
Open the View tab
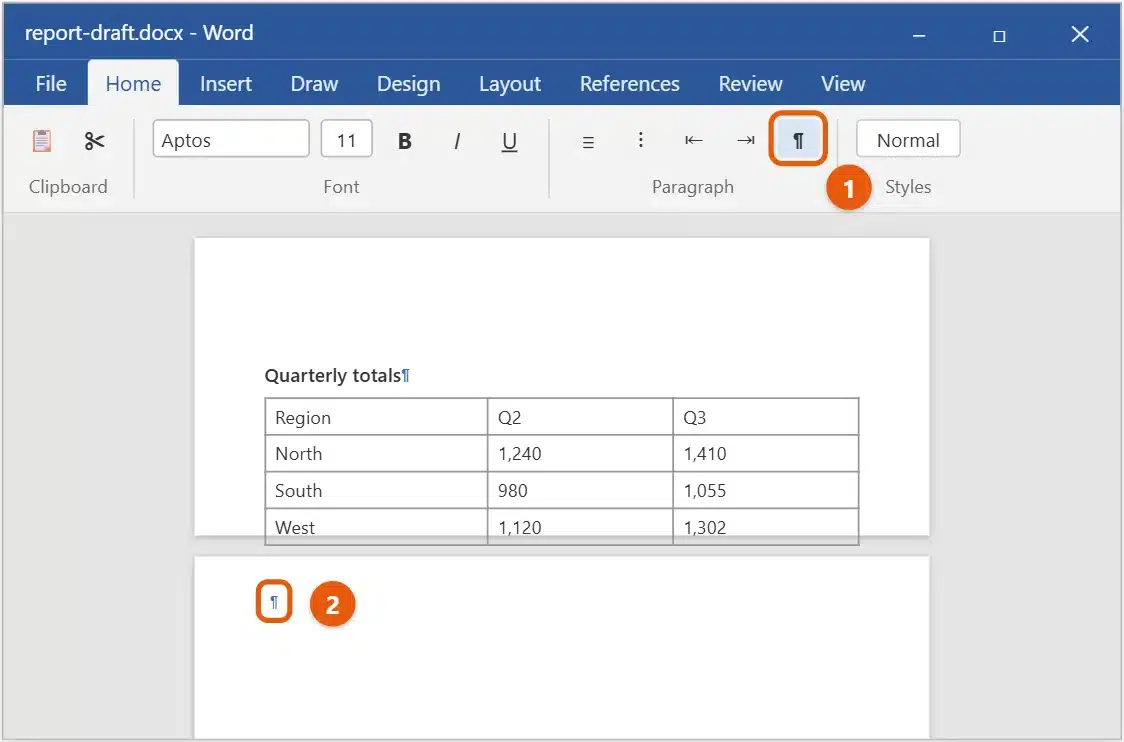point(843,84)
